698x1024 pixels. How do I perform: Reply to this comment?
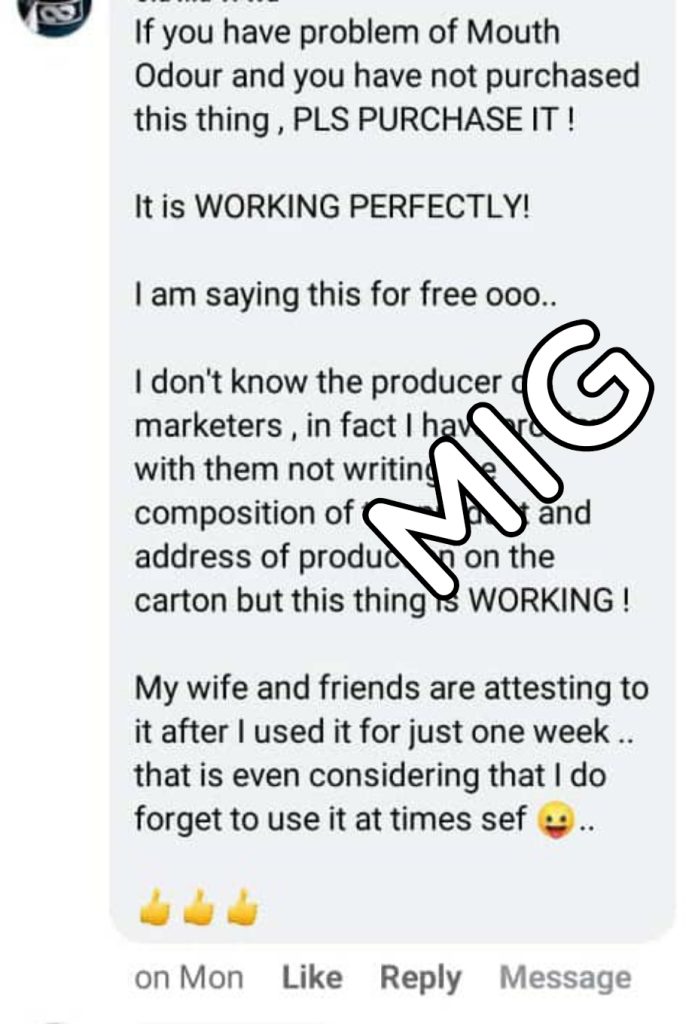click(420, 977)
